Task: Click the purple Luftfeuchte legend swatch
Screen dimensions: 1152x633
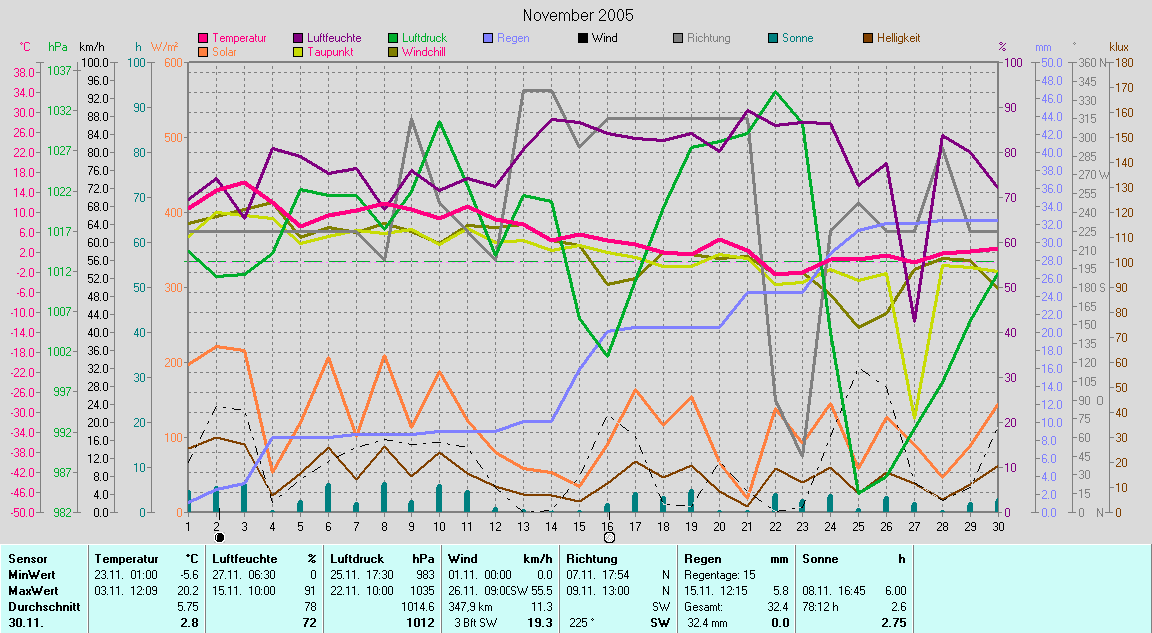Action: [299, 39]
